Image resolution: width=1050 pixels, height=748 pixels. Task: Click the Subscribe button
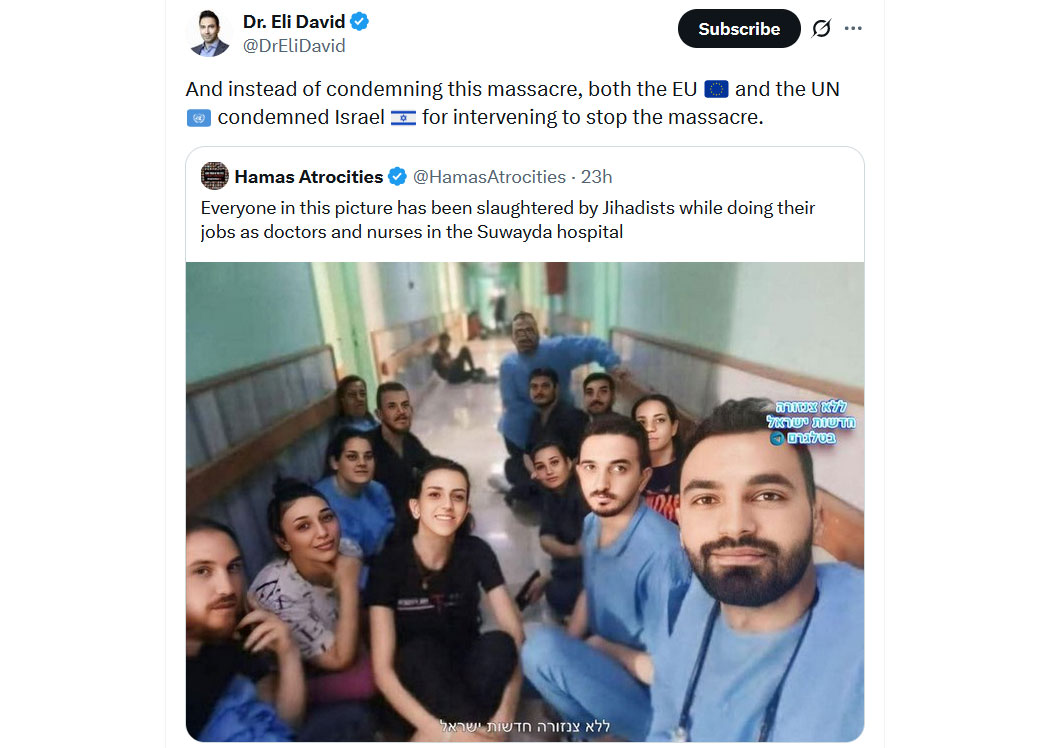739,29
